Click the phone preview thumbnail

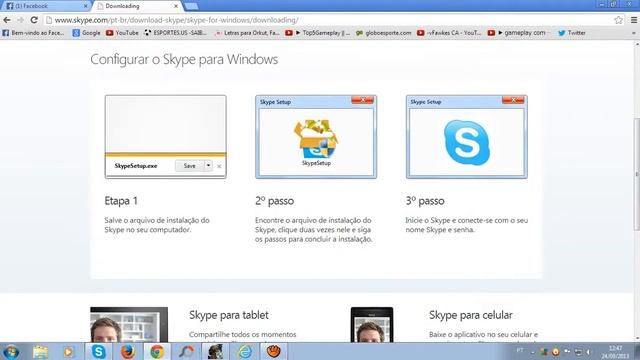(372, 325)
